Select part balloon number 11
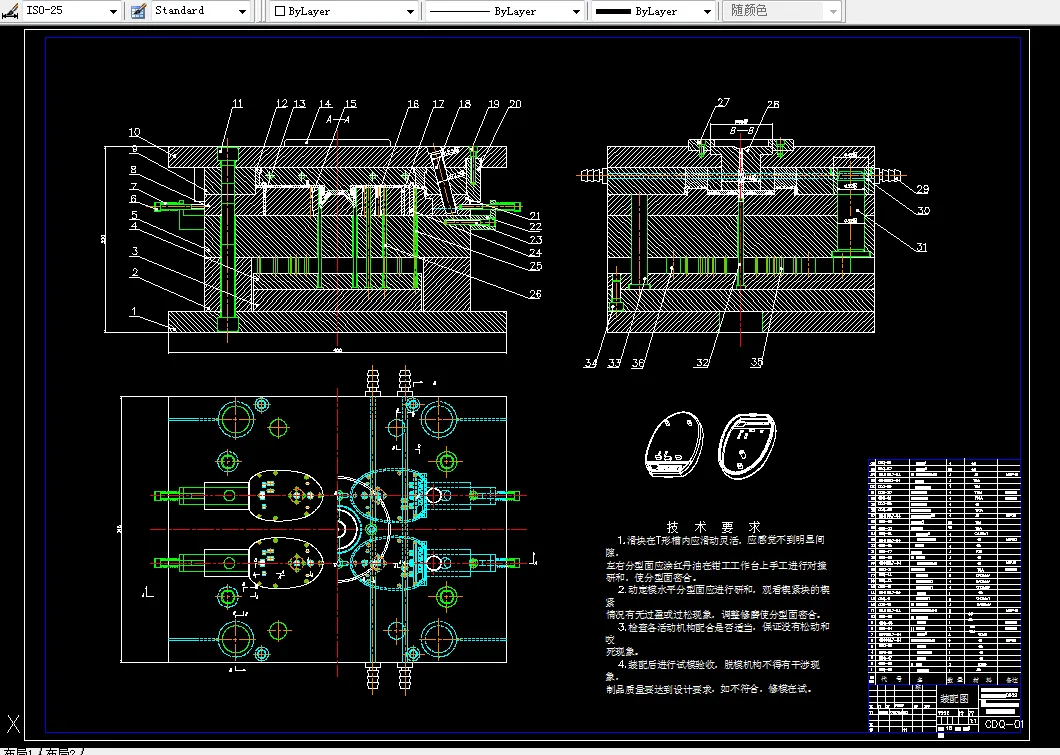Image resolution: width=1060 pixels, height=755 pixels. 237,103
